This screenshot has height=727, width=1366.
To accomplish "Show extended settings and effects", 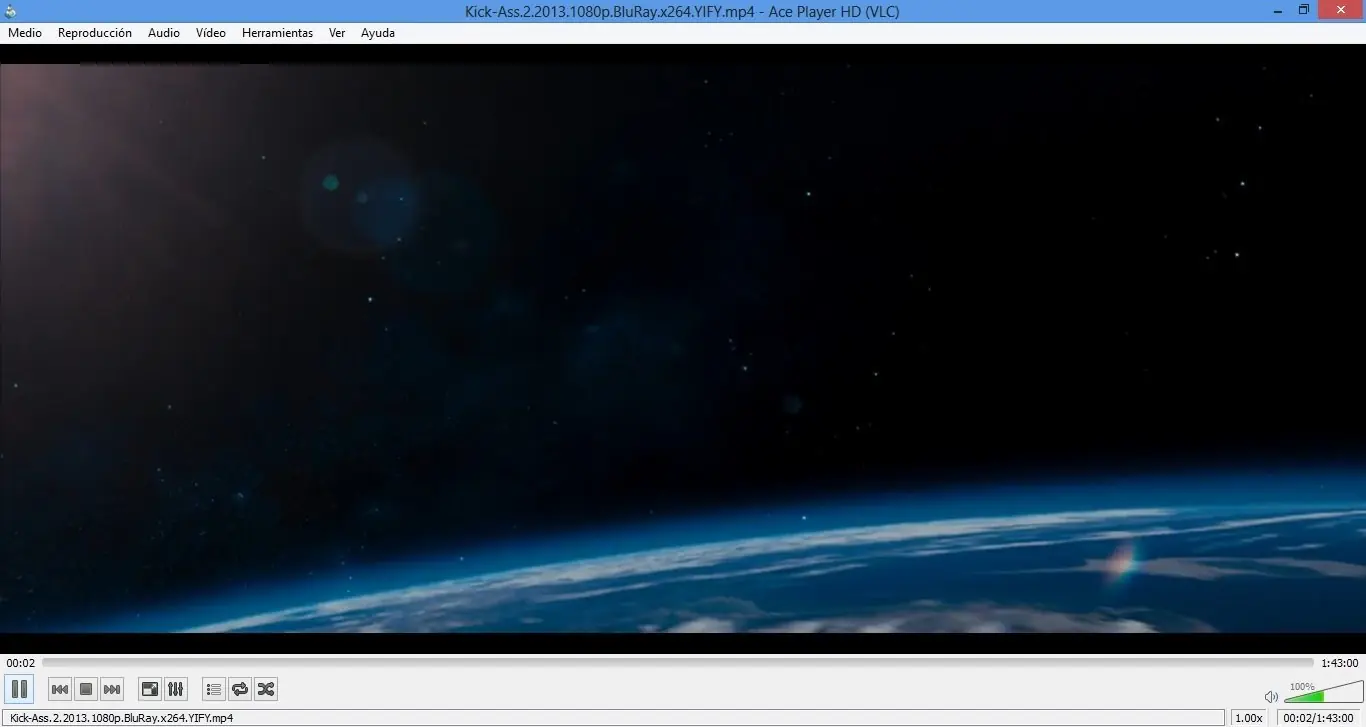I will pos(176,689).
